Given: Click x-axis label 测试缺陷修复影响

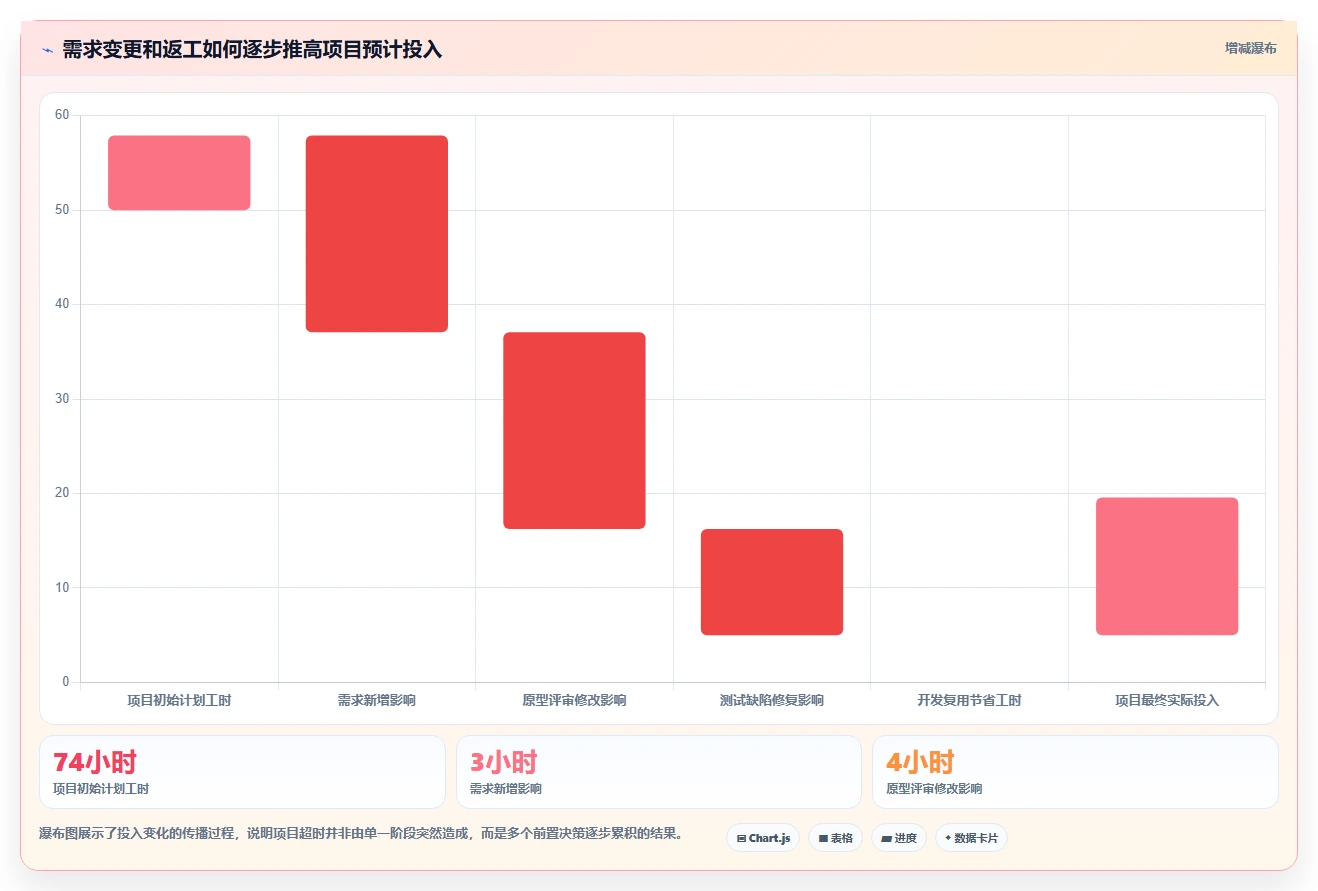Looking at the screenshot, I should click(772, 700).
